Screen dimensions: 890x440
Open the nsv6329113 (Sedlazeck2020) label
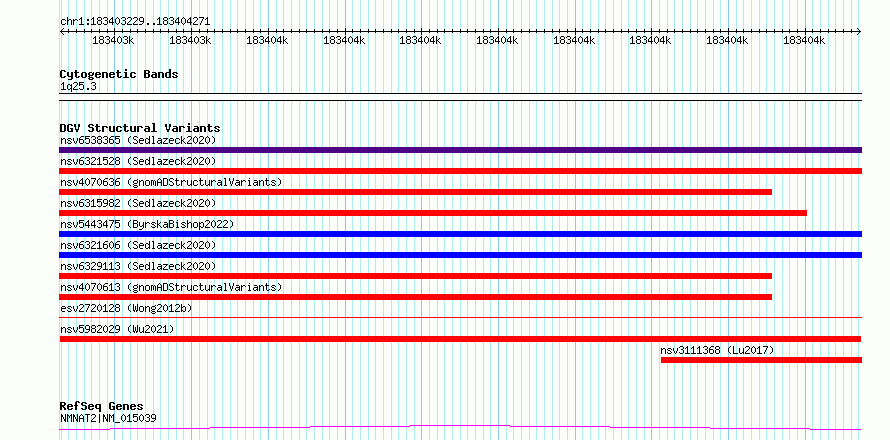click(138, 266)
